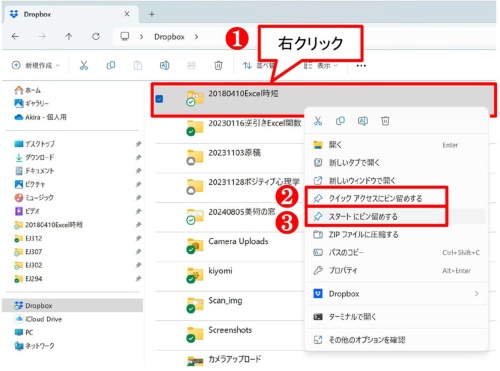Open iCloud Drive in the sidebar
The image size is (500, 371).
click(x=38, y=319)
